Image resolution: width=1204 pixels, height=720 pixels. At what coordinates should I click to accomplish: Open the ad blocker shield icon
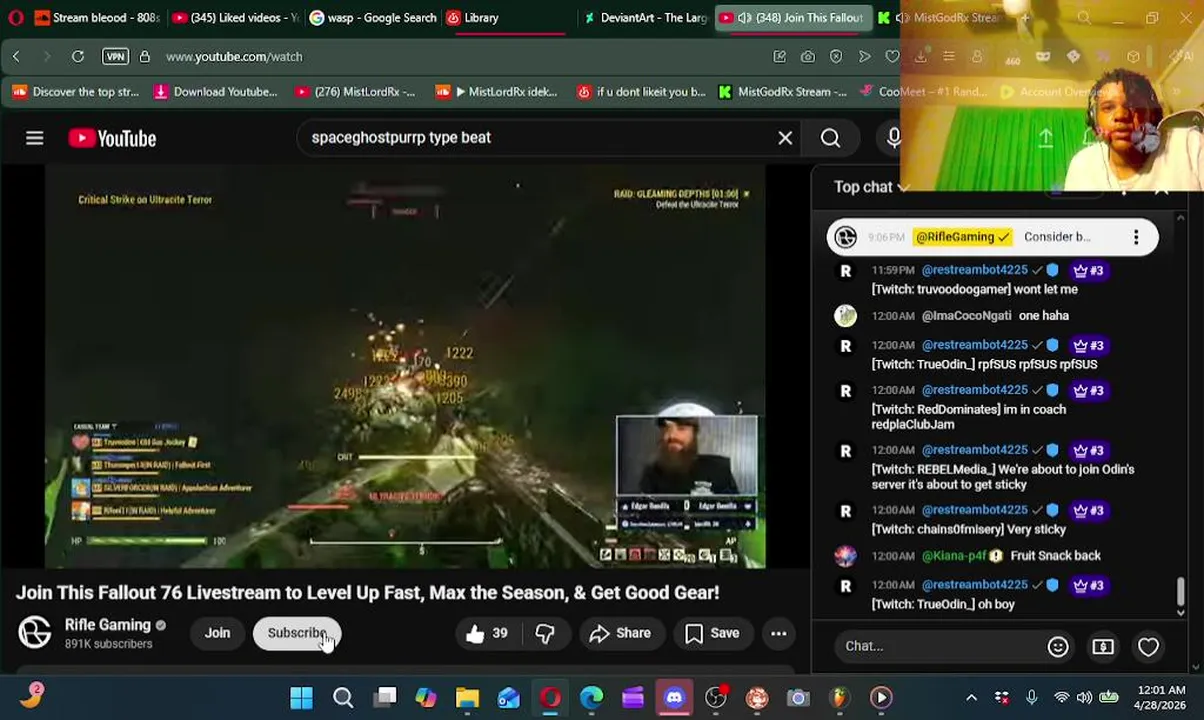click(836, 57)
